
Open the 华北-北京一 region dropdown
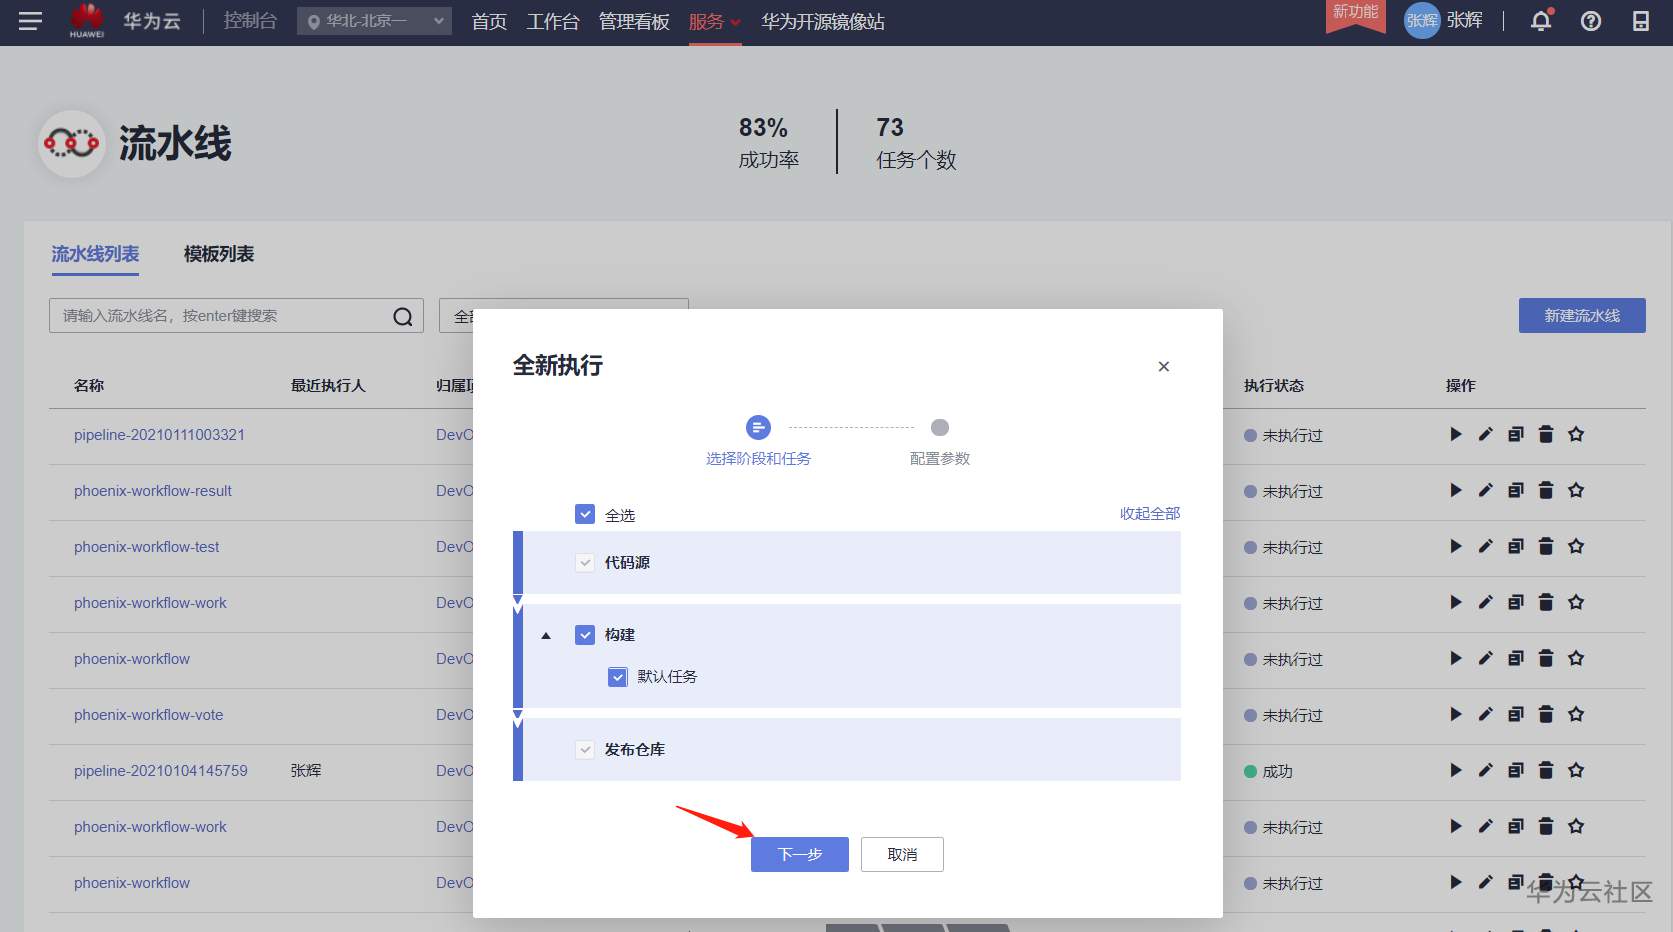[374, 21]
